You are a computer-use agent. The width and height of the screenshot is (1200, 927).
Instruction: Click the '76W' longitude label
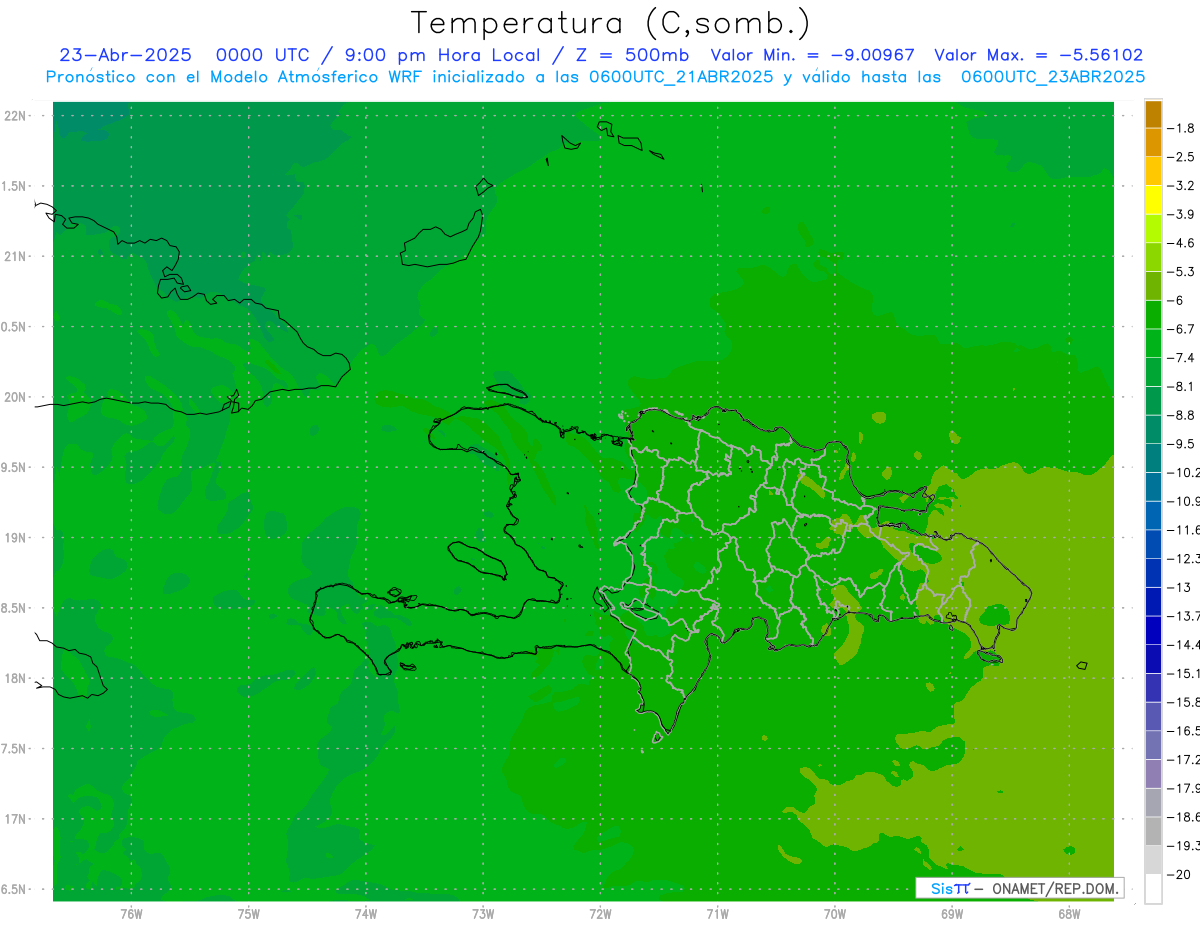[131, 913]
